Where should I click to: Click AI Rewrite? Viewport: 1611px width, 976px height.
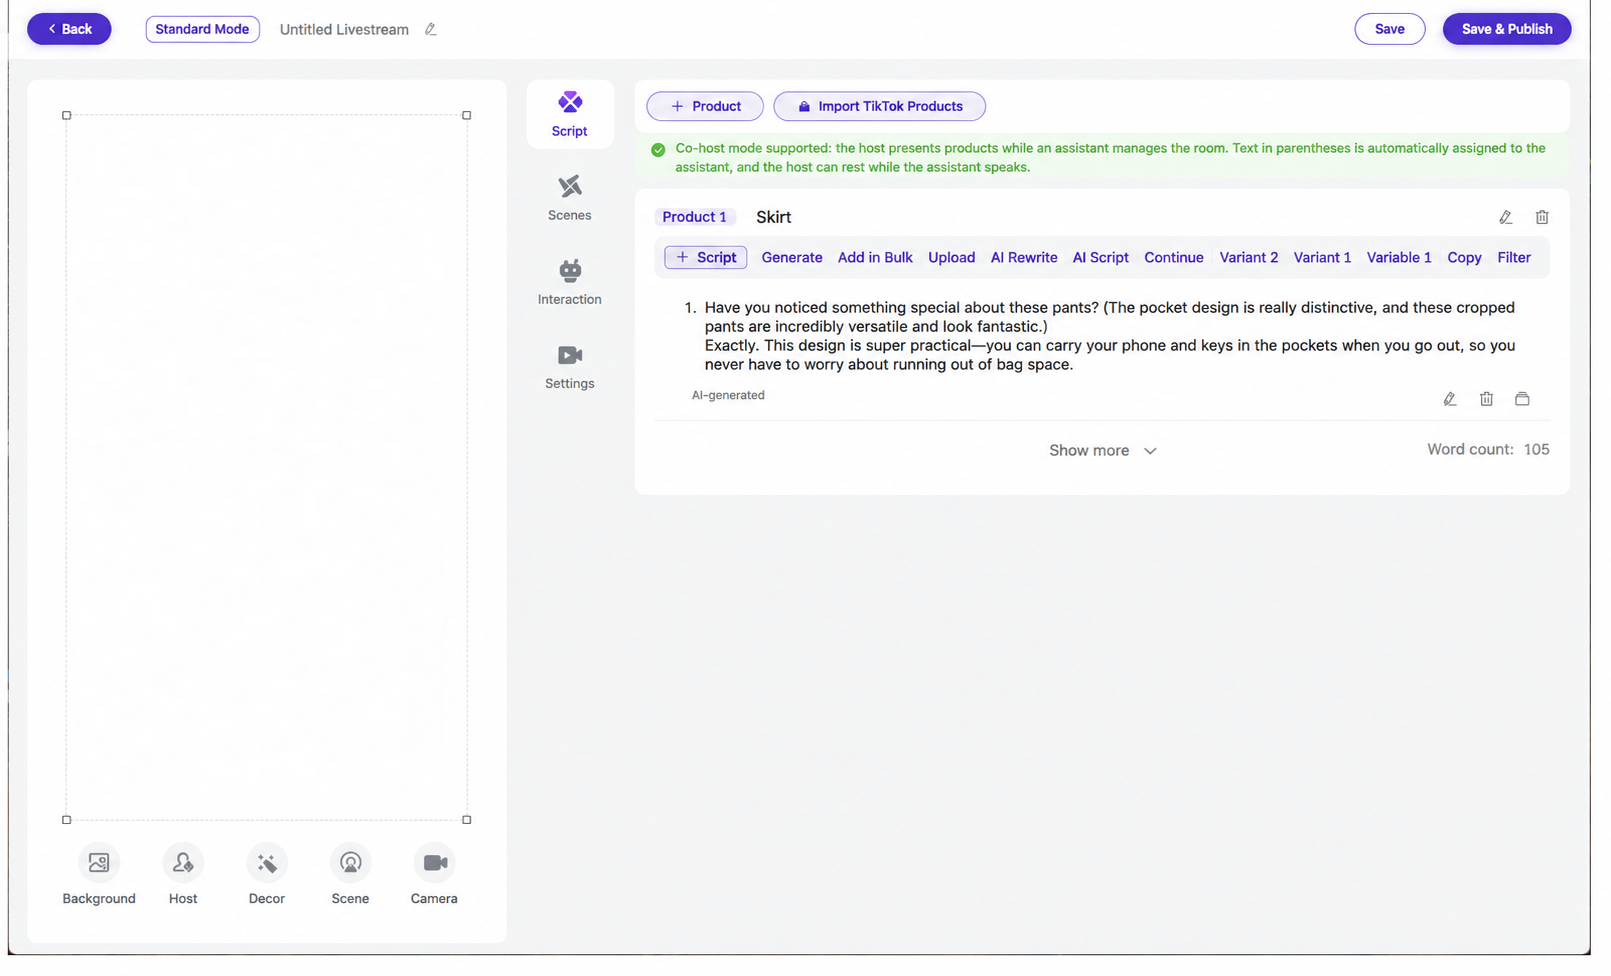pyautogui.click(x=1024, y=257)
